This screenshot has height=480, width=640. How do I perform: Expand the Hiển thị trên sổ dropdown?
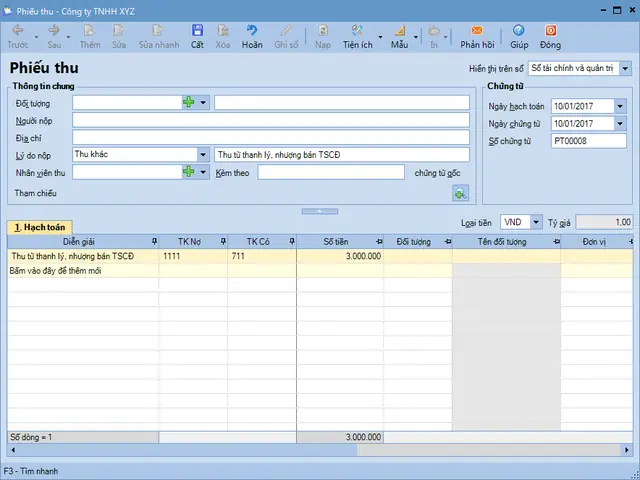(625, 68)
